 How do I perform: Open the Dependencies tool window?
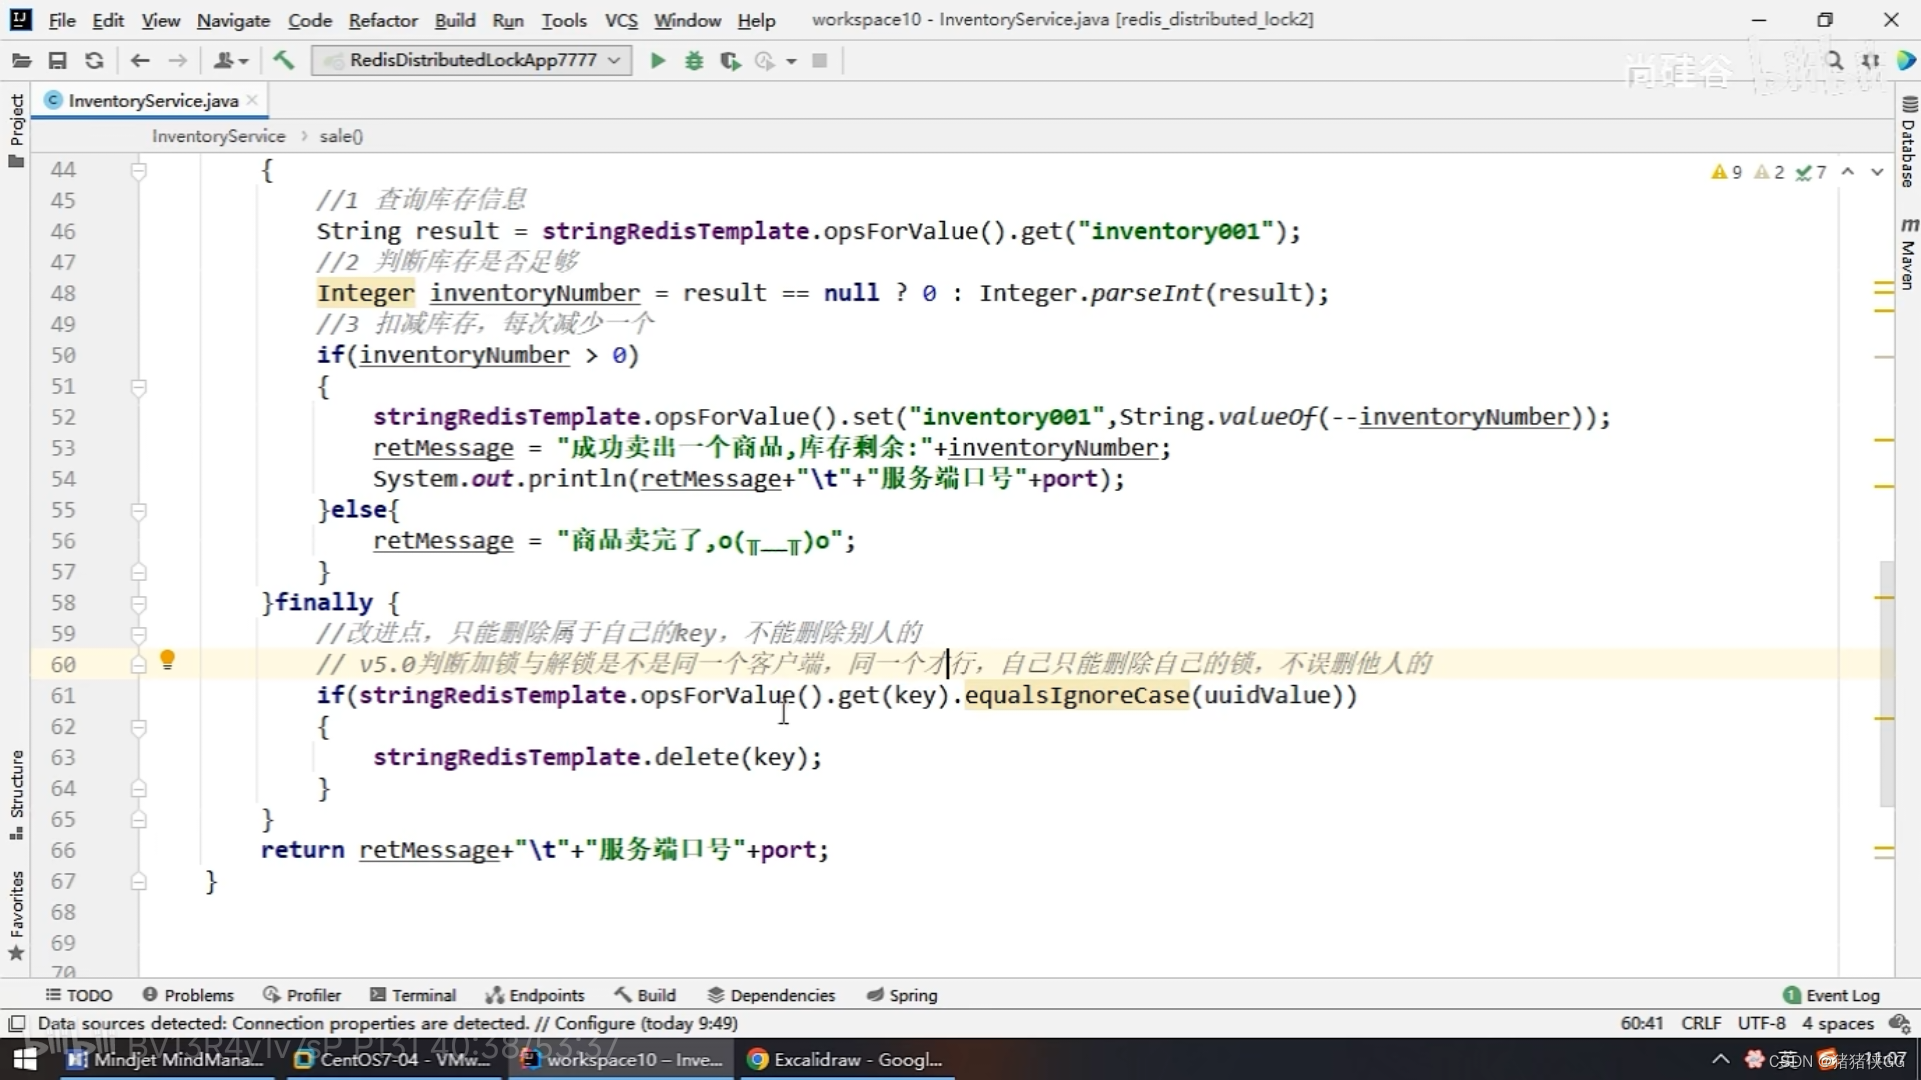[771, 995]
